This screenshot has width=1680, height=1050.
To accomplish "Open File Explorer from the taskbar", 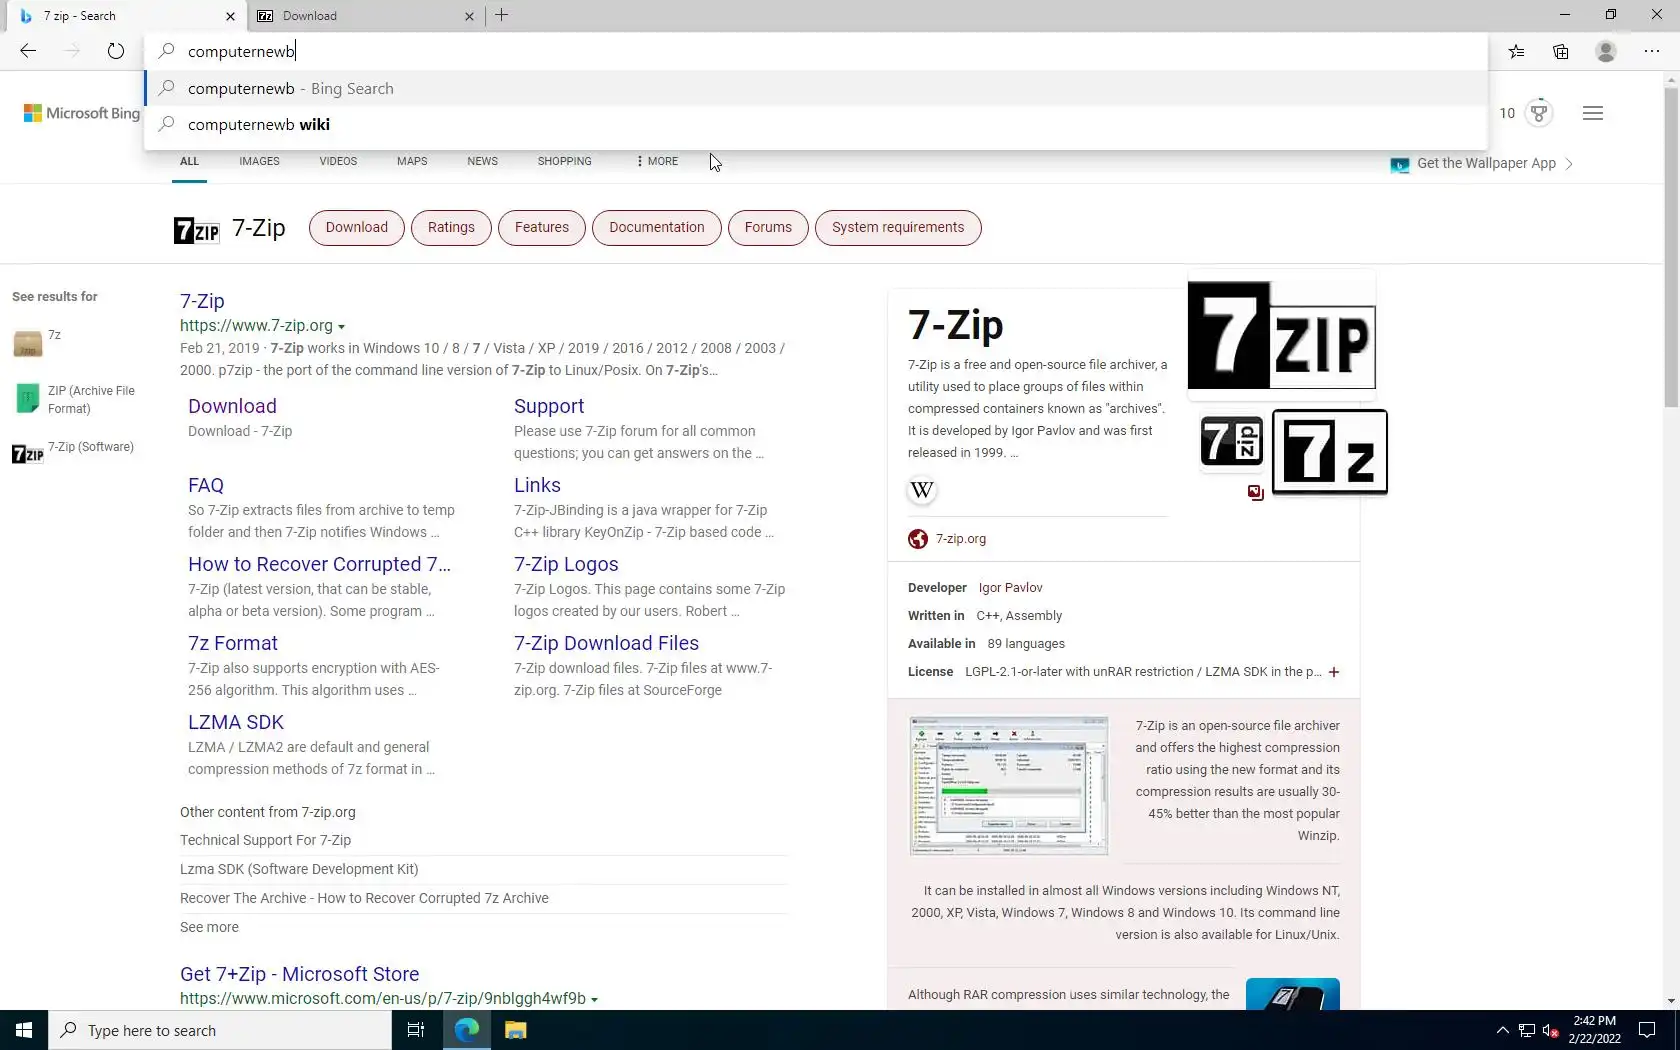I will coord(515,1030).
